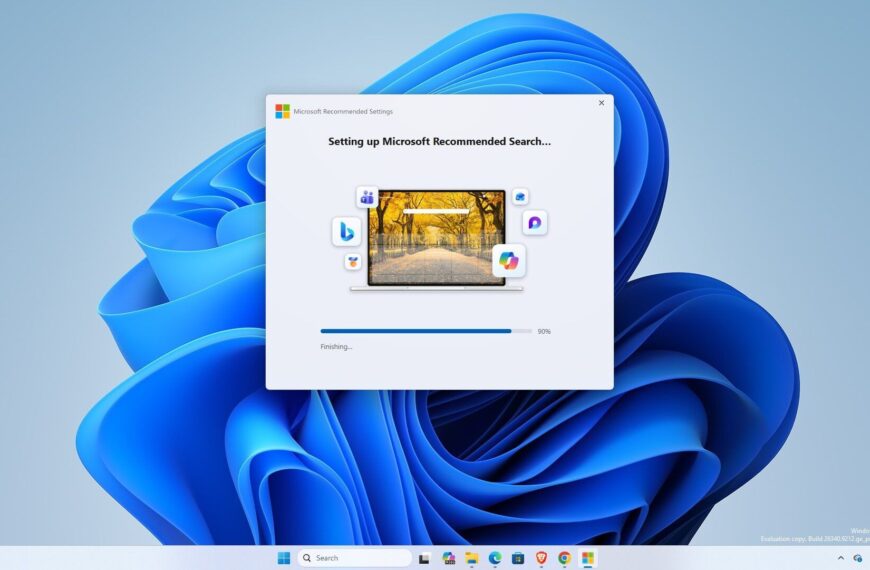Click the "Finishing..." status text

pos(336,347)
